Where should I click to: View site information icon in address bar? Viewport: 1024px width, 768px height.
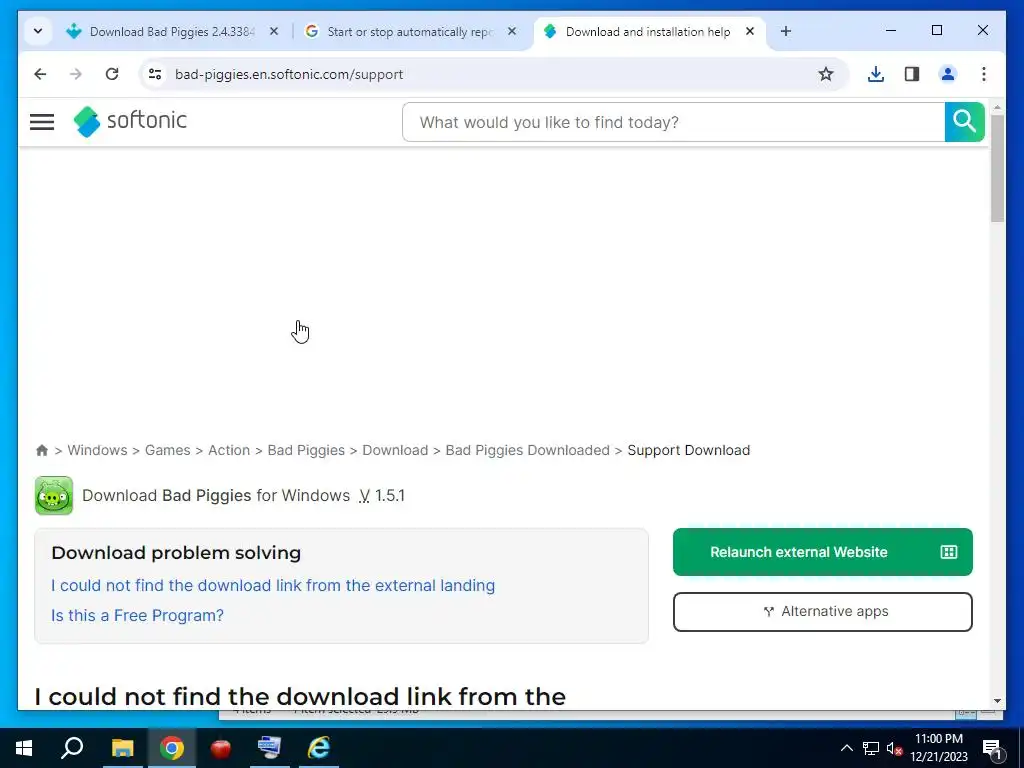(155, 74)
